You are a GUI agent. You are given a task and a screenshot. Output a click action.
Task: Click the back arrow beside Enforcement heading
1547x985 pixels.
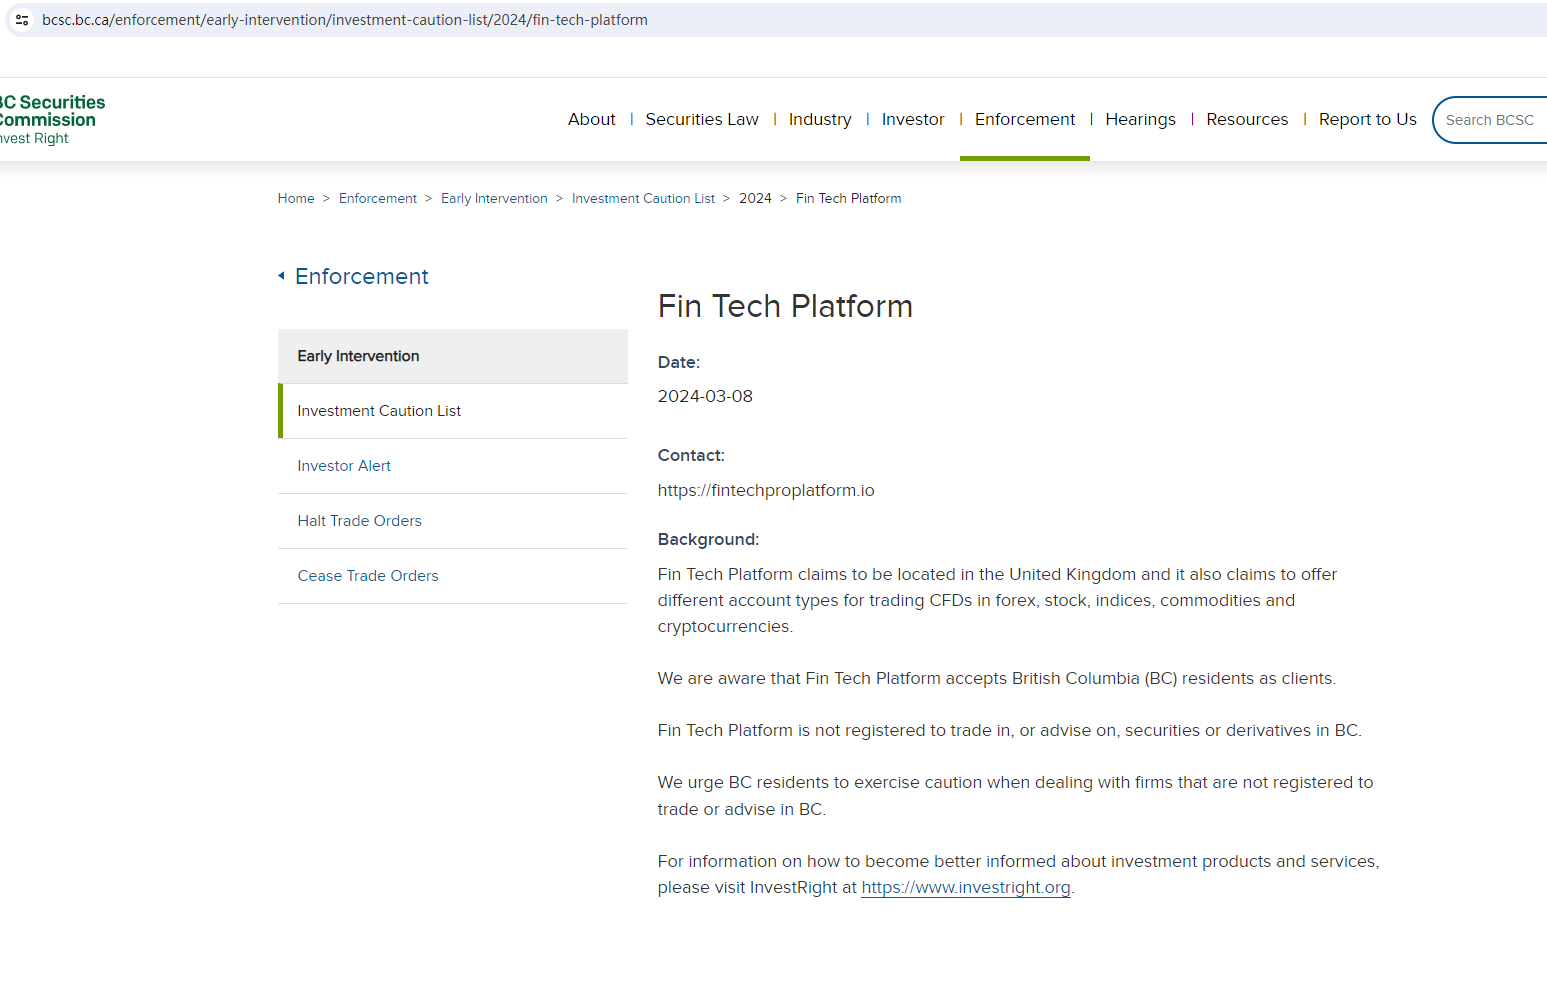point(281,276)
